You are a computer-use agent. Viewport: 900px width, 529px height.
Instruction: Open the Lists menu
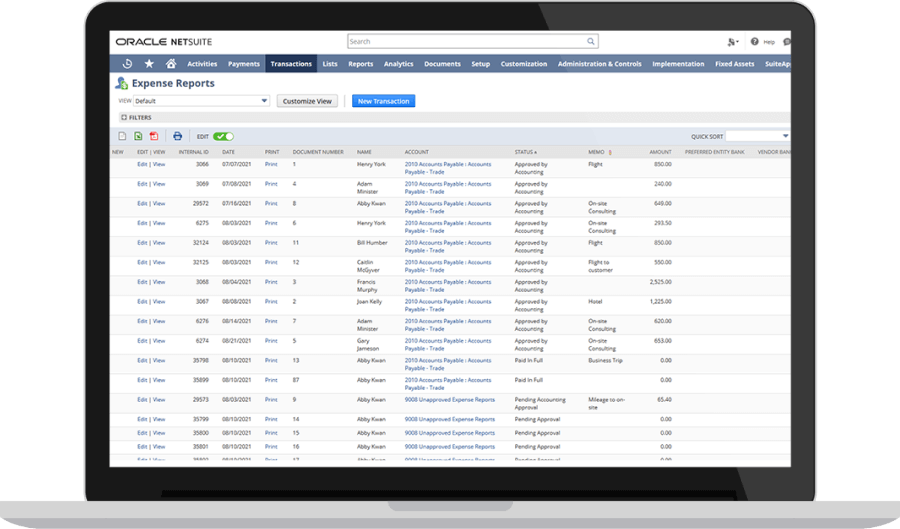pyautogui.click(x=330, y=64)
